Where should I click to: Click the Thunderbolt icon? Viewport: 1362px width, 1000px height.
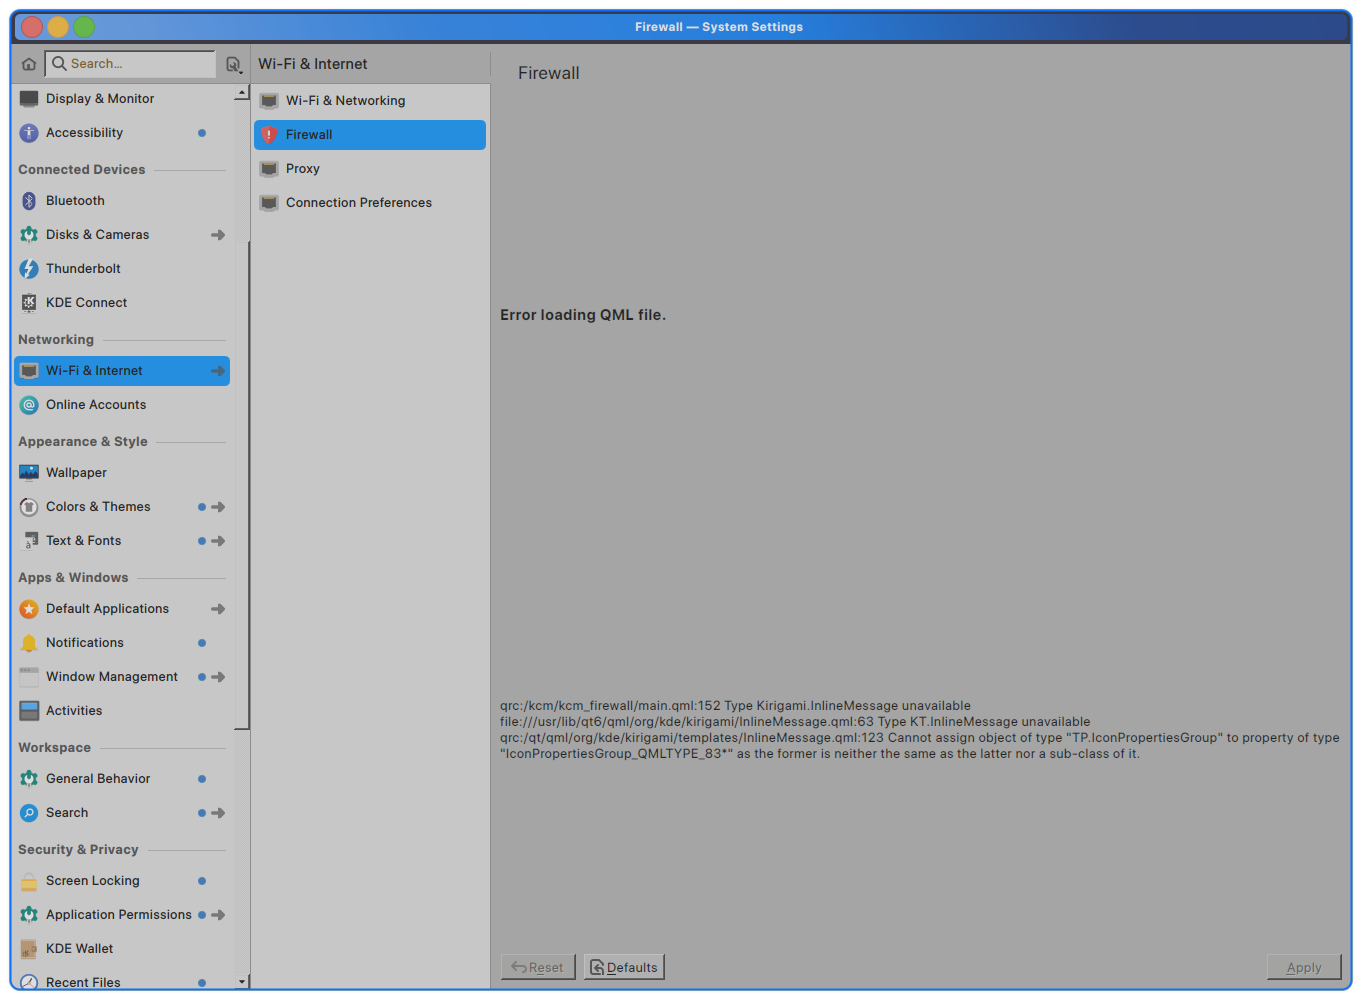tap(29, 269)
